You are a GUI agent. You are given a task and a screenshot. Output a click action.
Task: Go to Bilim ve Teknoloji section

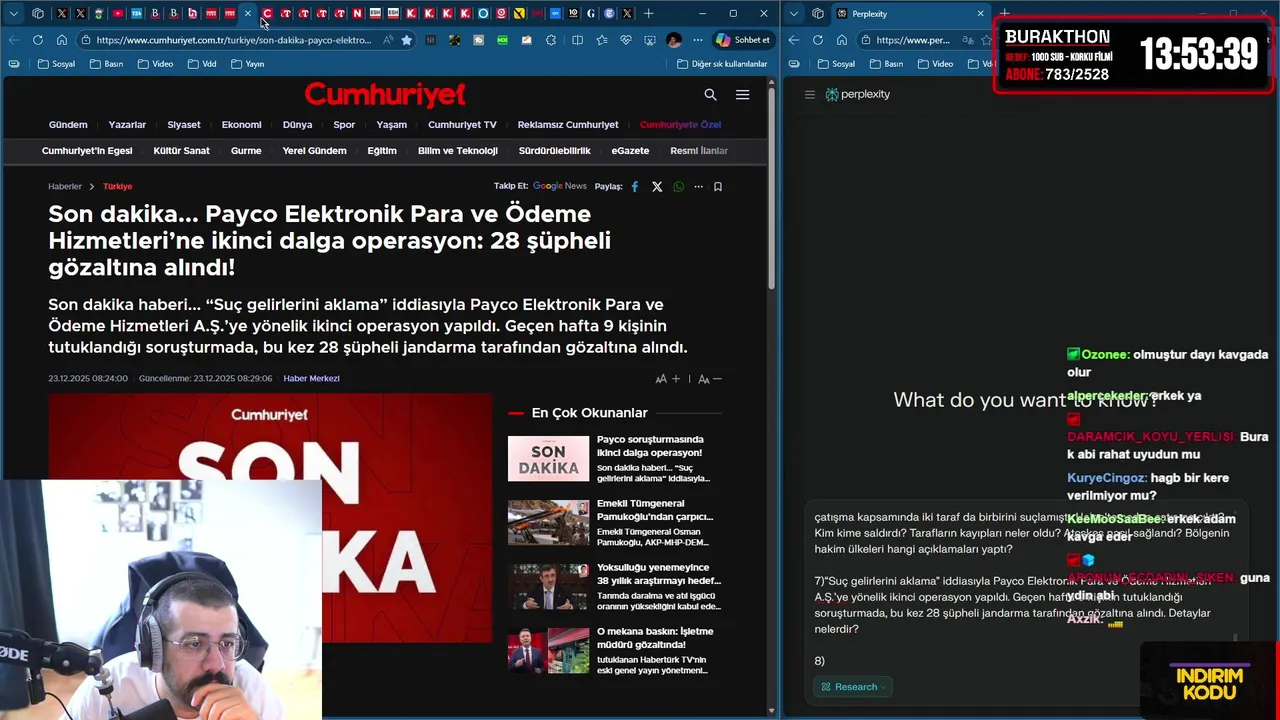(x=457, y=151)
